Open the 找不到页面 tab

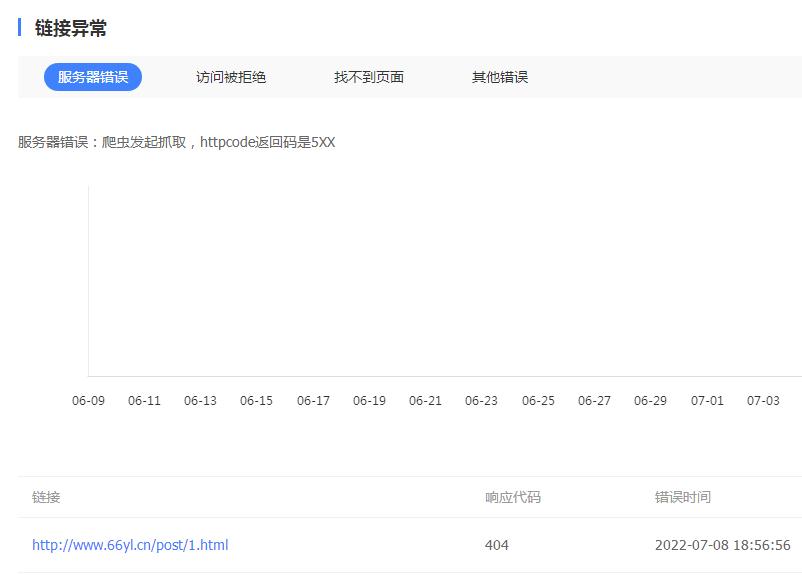(369, 77)
